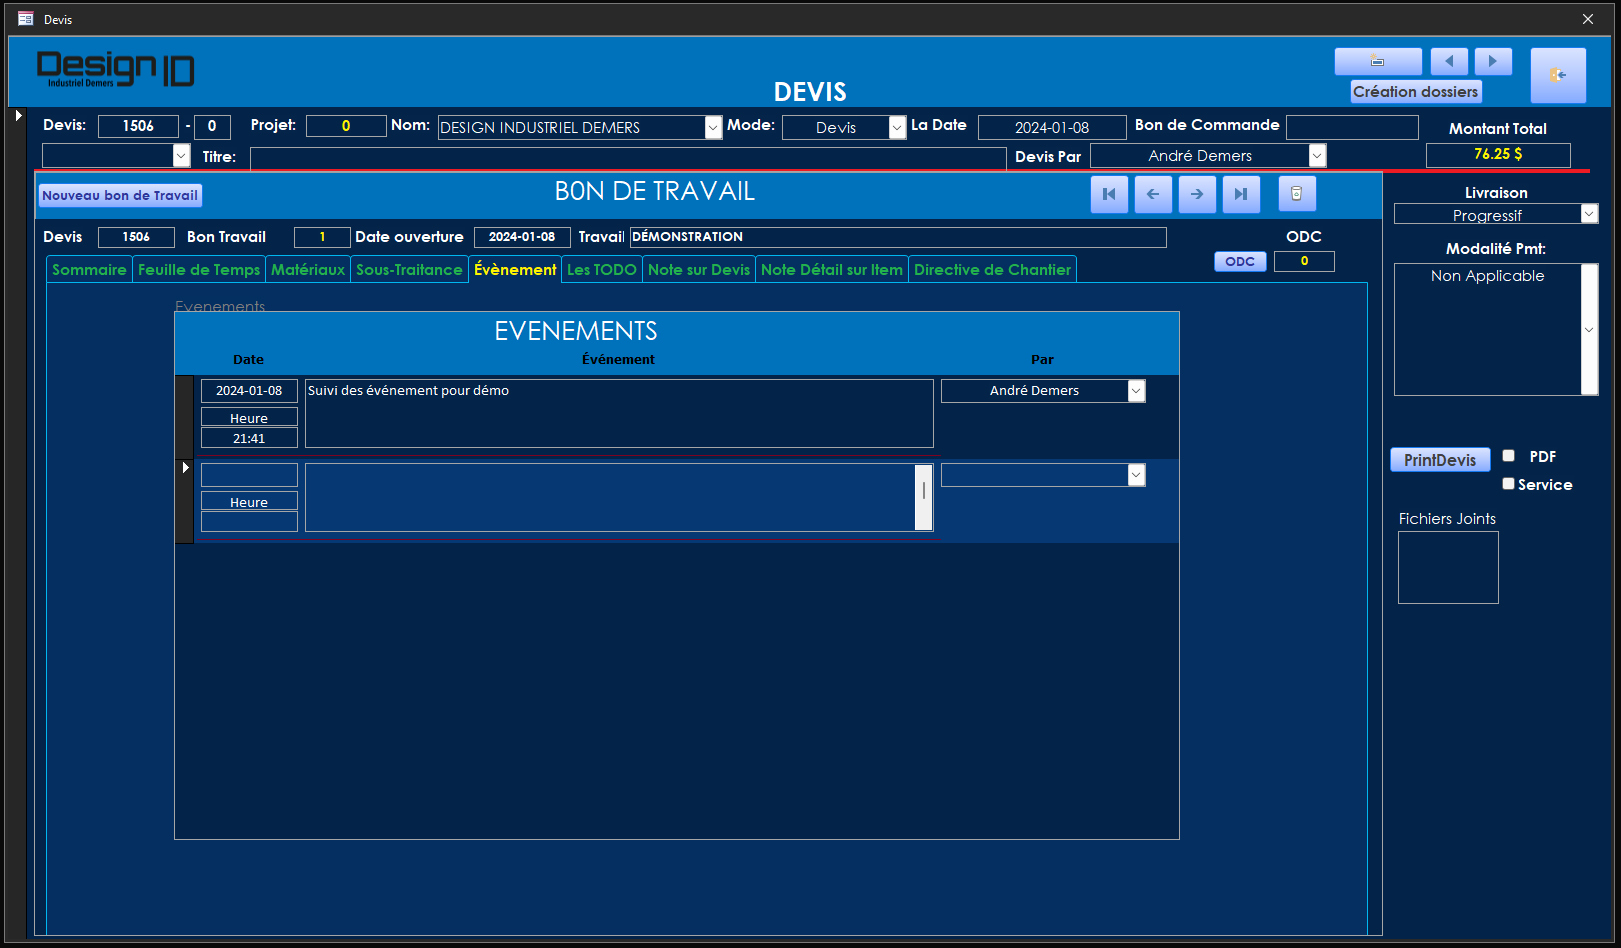Open the Feuille de Temps tab
1621x948 pixels.
198,270
